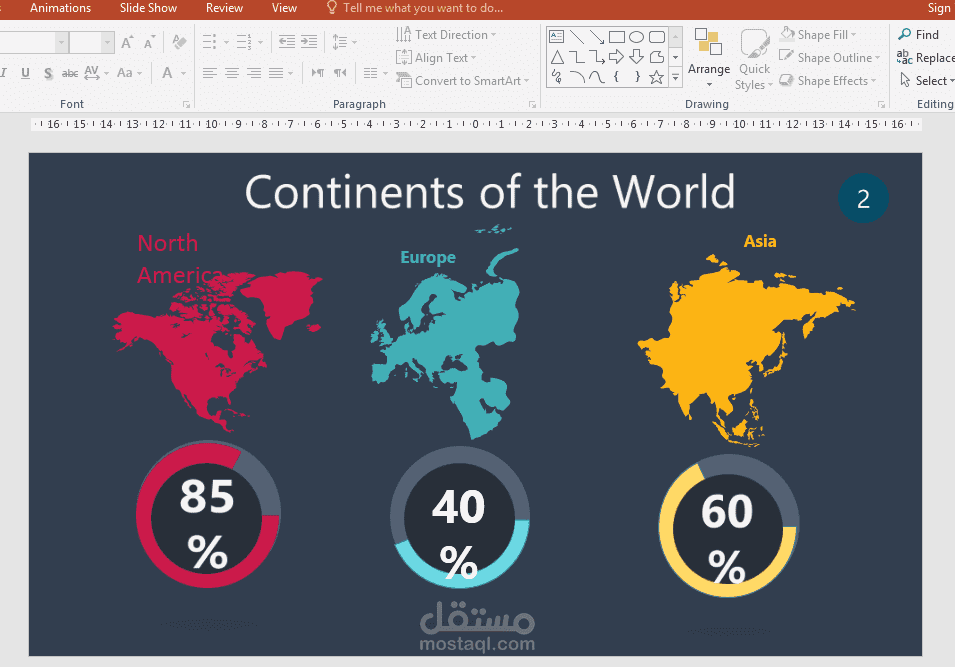This screenshot has width=955, height=667.
Task: Toggle Underline formatting
Action: (25, 73)
